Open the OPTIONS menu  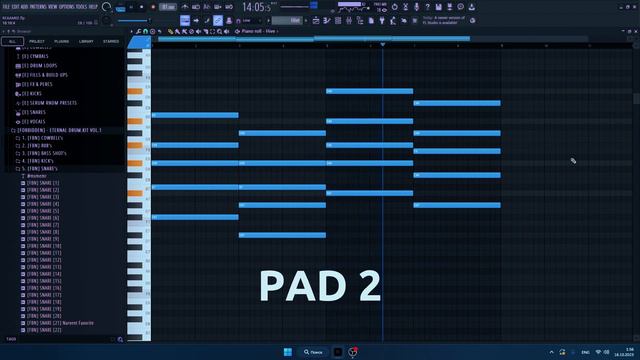(x=67, y=7)
